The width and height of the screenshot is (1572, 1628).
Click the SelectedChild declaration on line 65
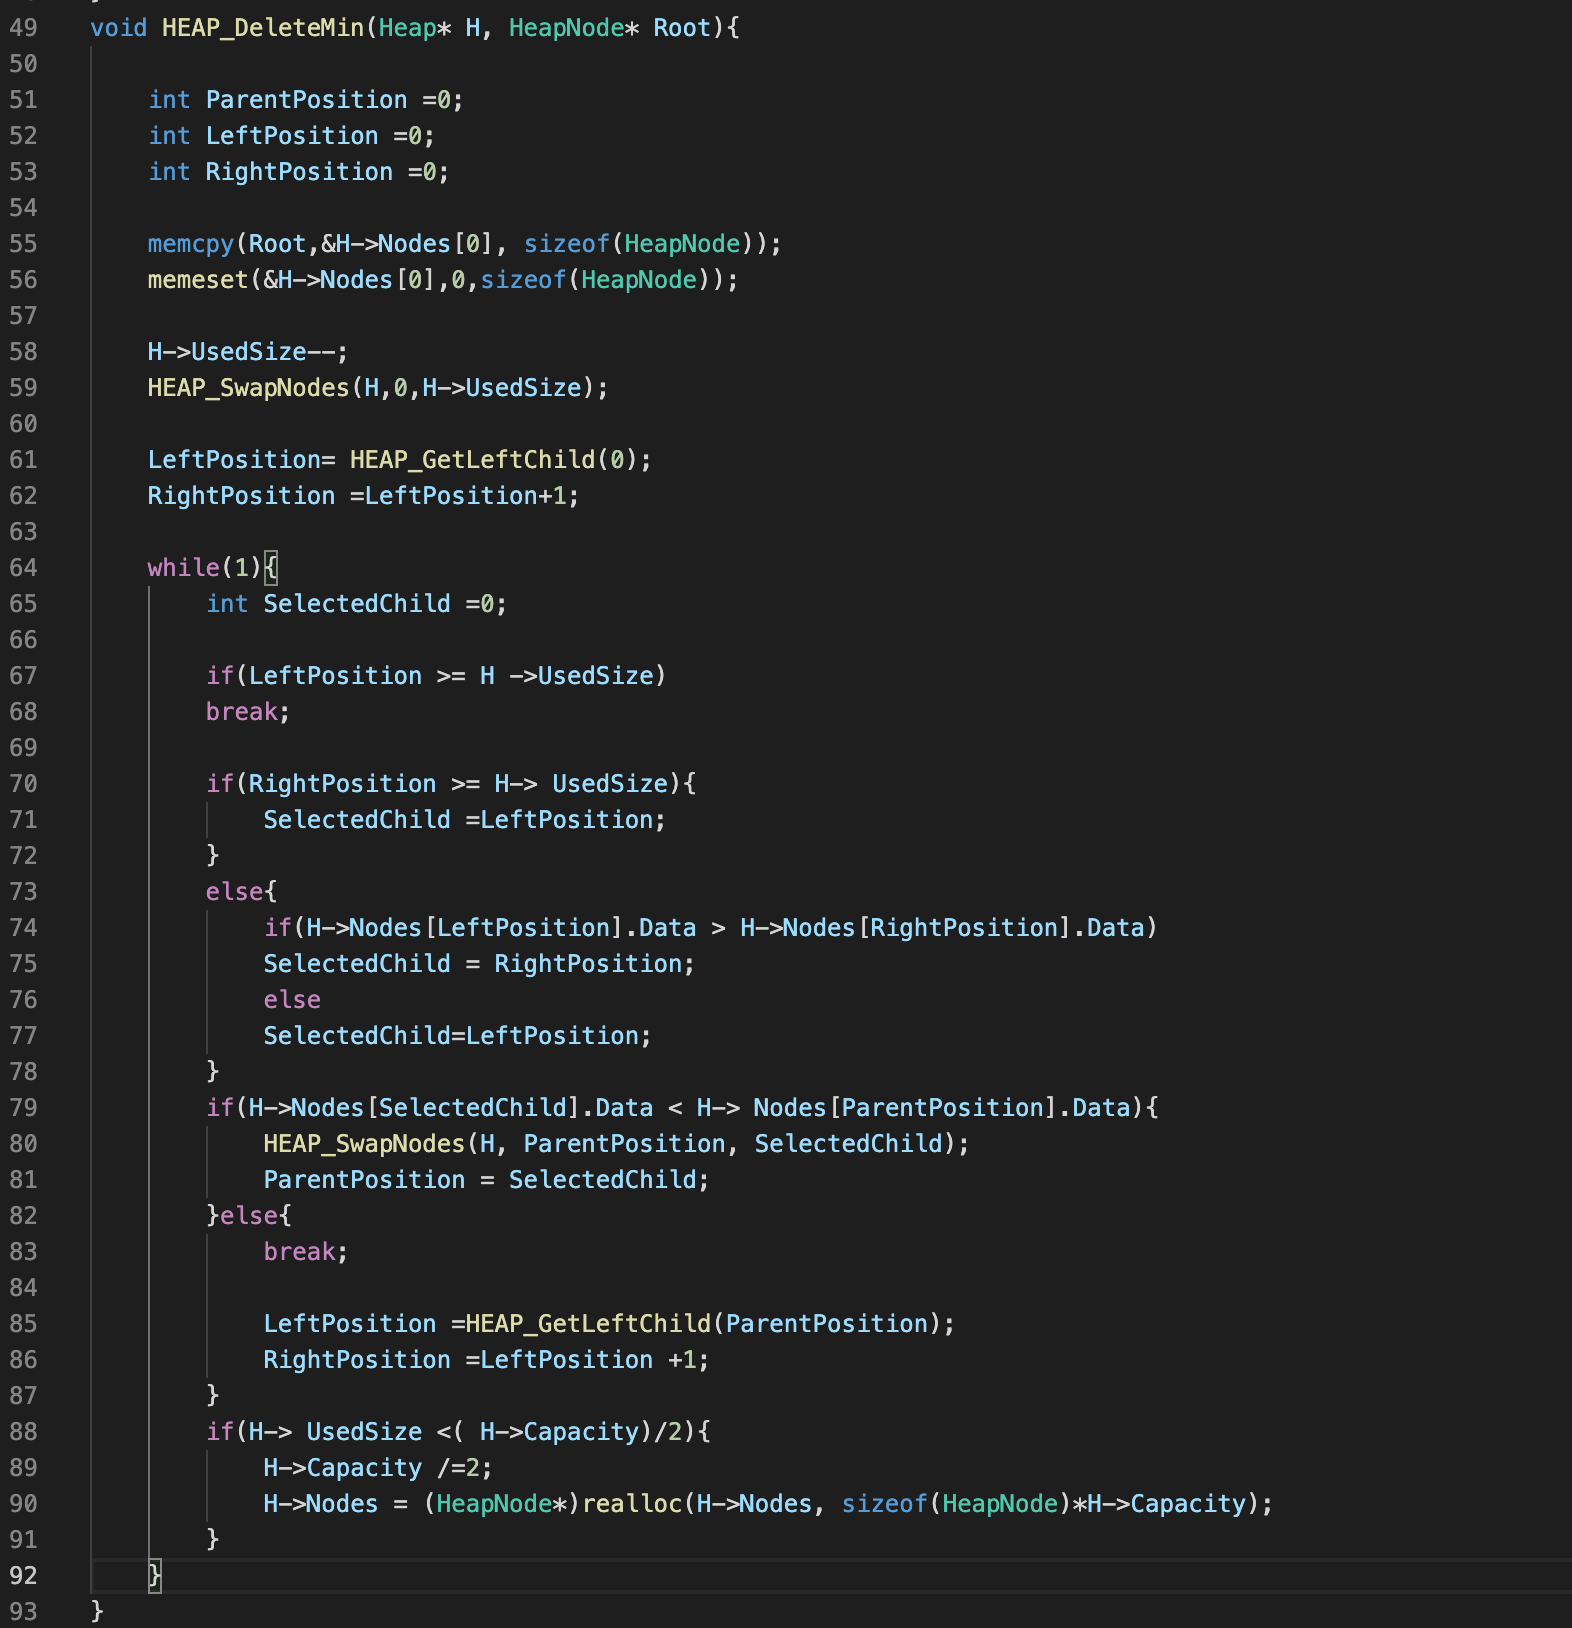point(357,604)
